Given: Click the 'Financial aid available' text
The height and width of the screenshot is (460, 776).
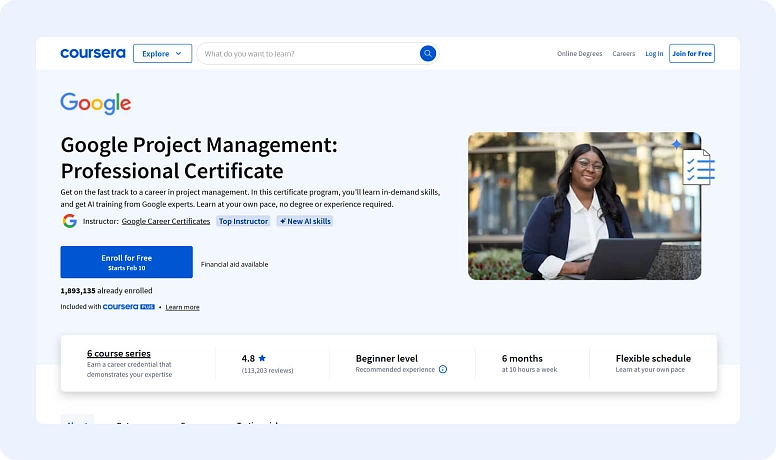Looking at the screenshot, I should click(x=235, y=264).
